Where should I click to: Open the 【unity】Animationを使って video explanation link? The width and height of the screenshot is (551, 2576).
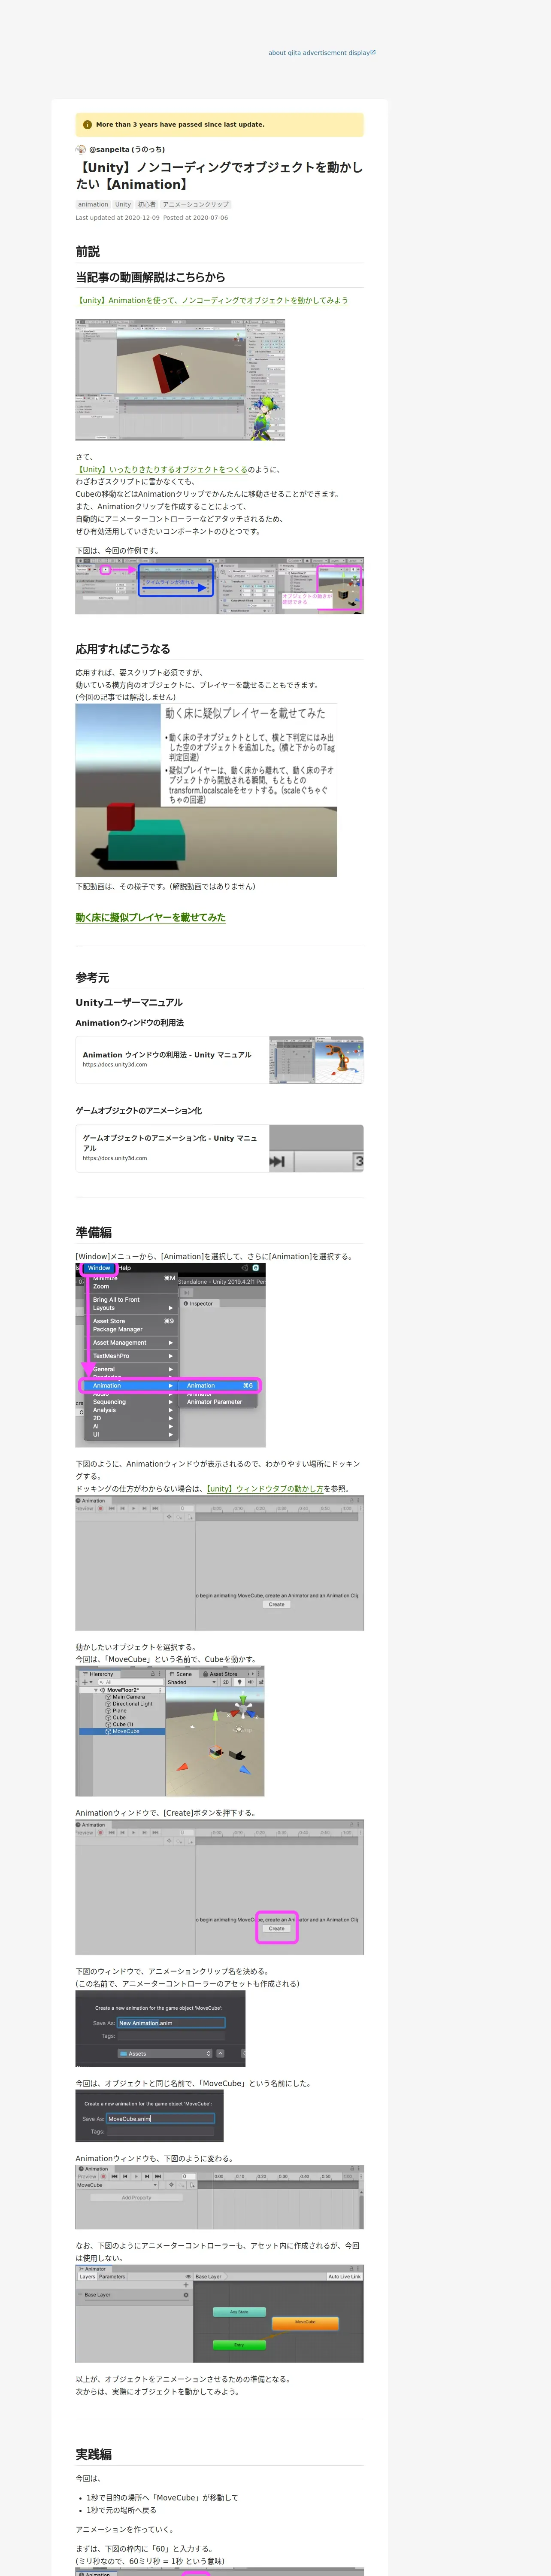[x=212, y=300]
